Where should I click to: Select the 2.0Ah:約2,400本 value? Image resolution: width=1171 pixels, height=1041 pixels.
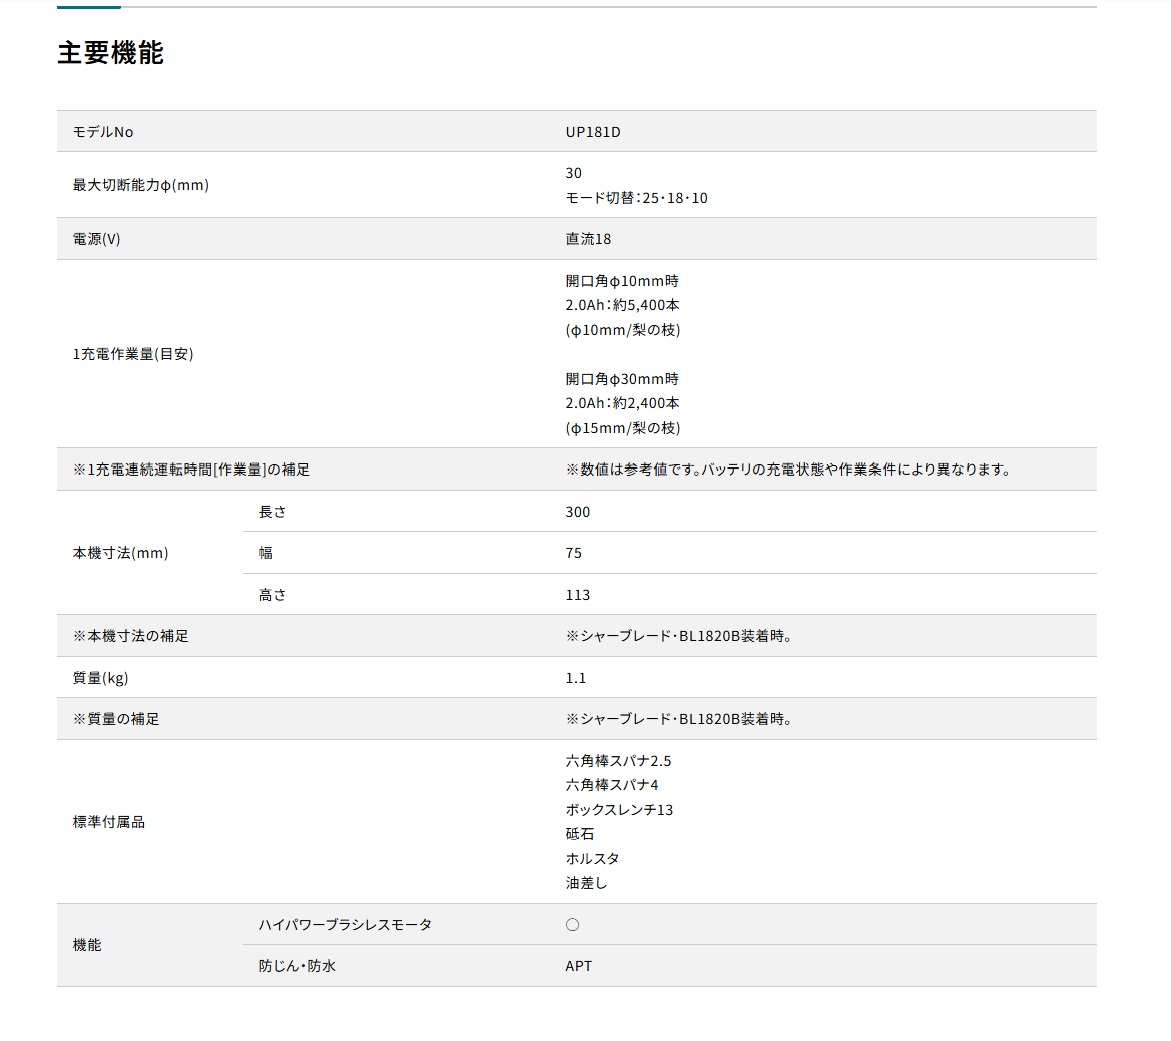622,403
